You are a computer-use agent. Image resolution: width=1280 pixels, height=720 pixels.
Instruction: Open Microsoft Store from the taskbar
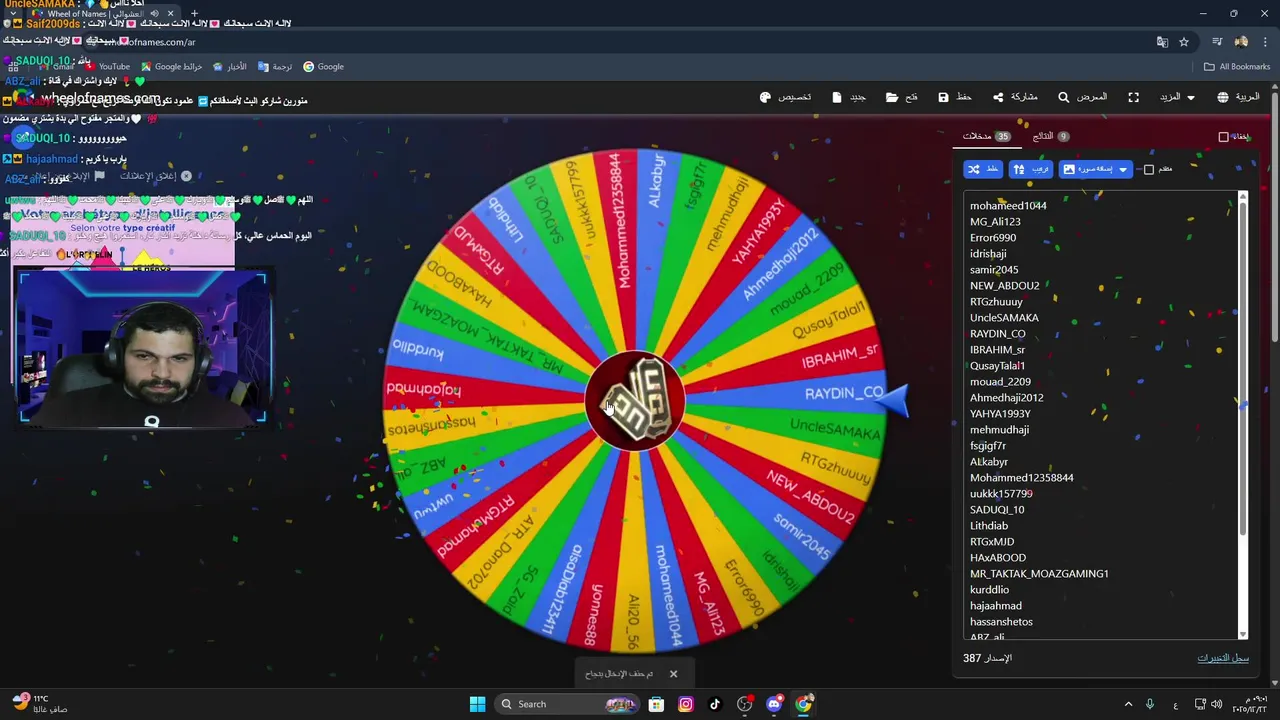pyautogui.click(x=656, y=704)
